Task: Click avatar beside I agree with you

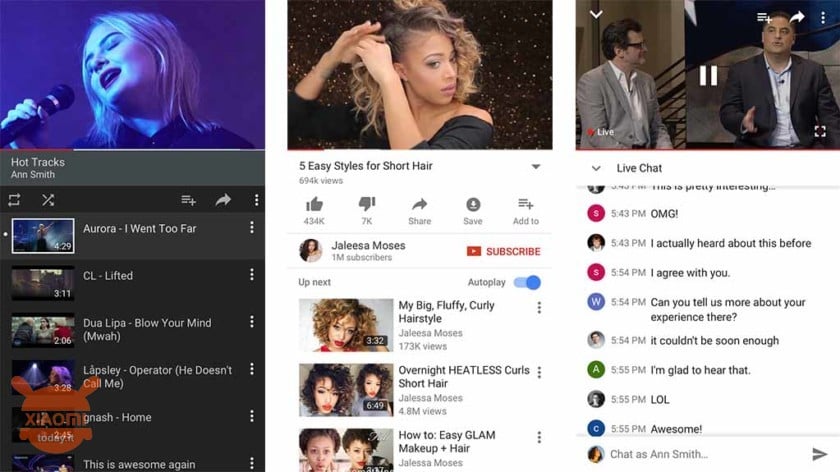Action: click(x=596, y=272)
